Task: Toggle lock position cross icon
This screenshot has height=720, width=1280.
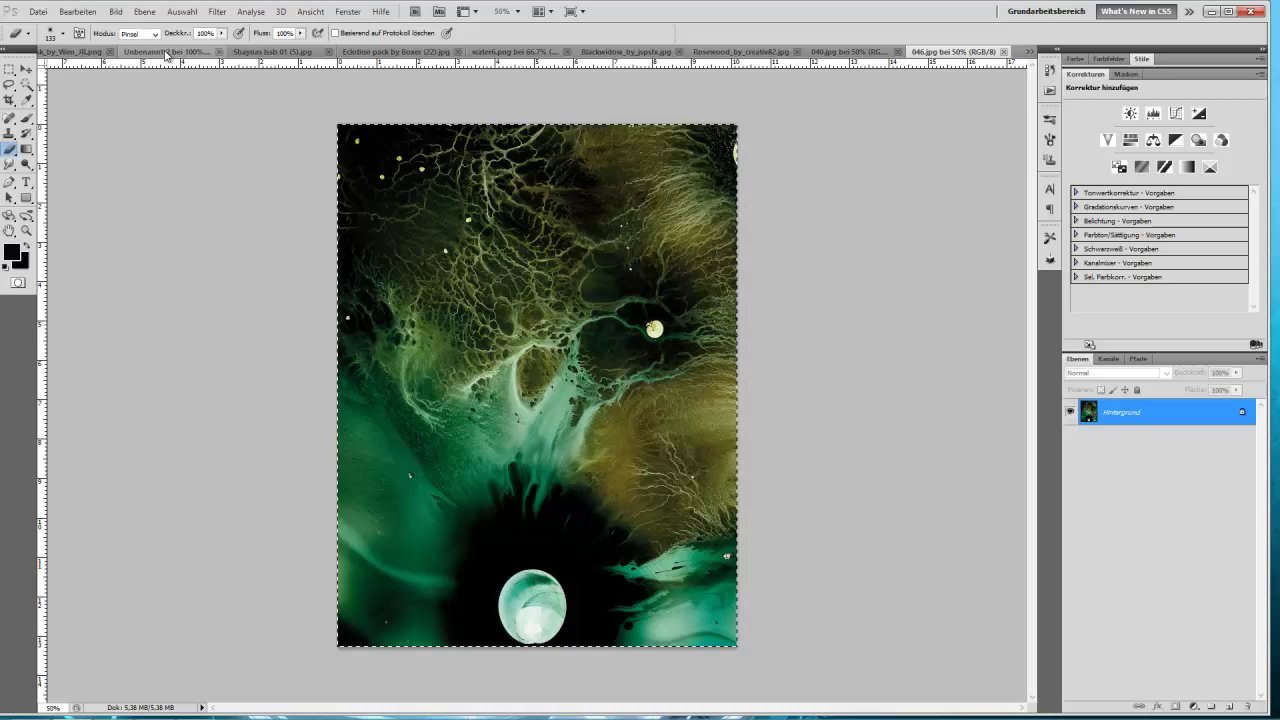Action: click(x=1125, y=390)
